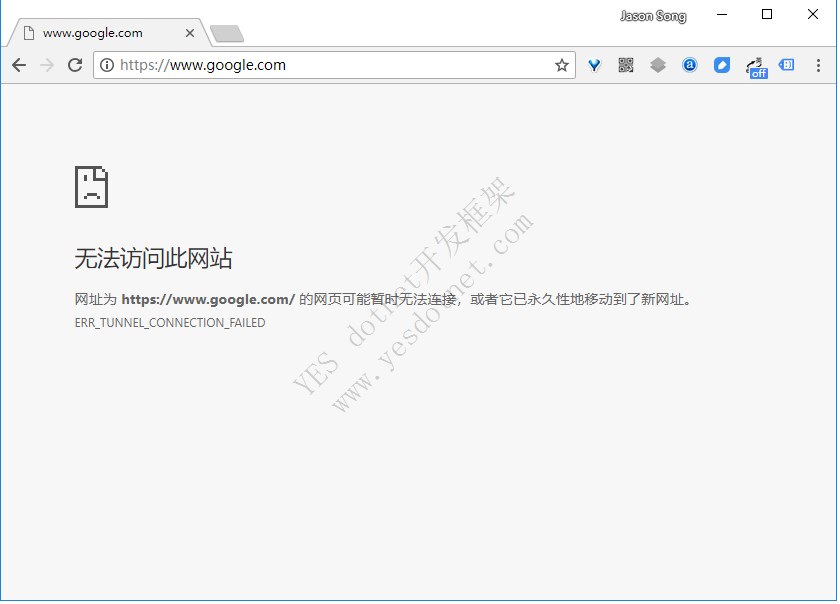
Task: Open the blue code-tag extension icon
Action: [786, 65]
